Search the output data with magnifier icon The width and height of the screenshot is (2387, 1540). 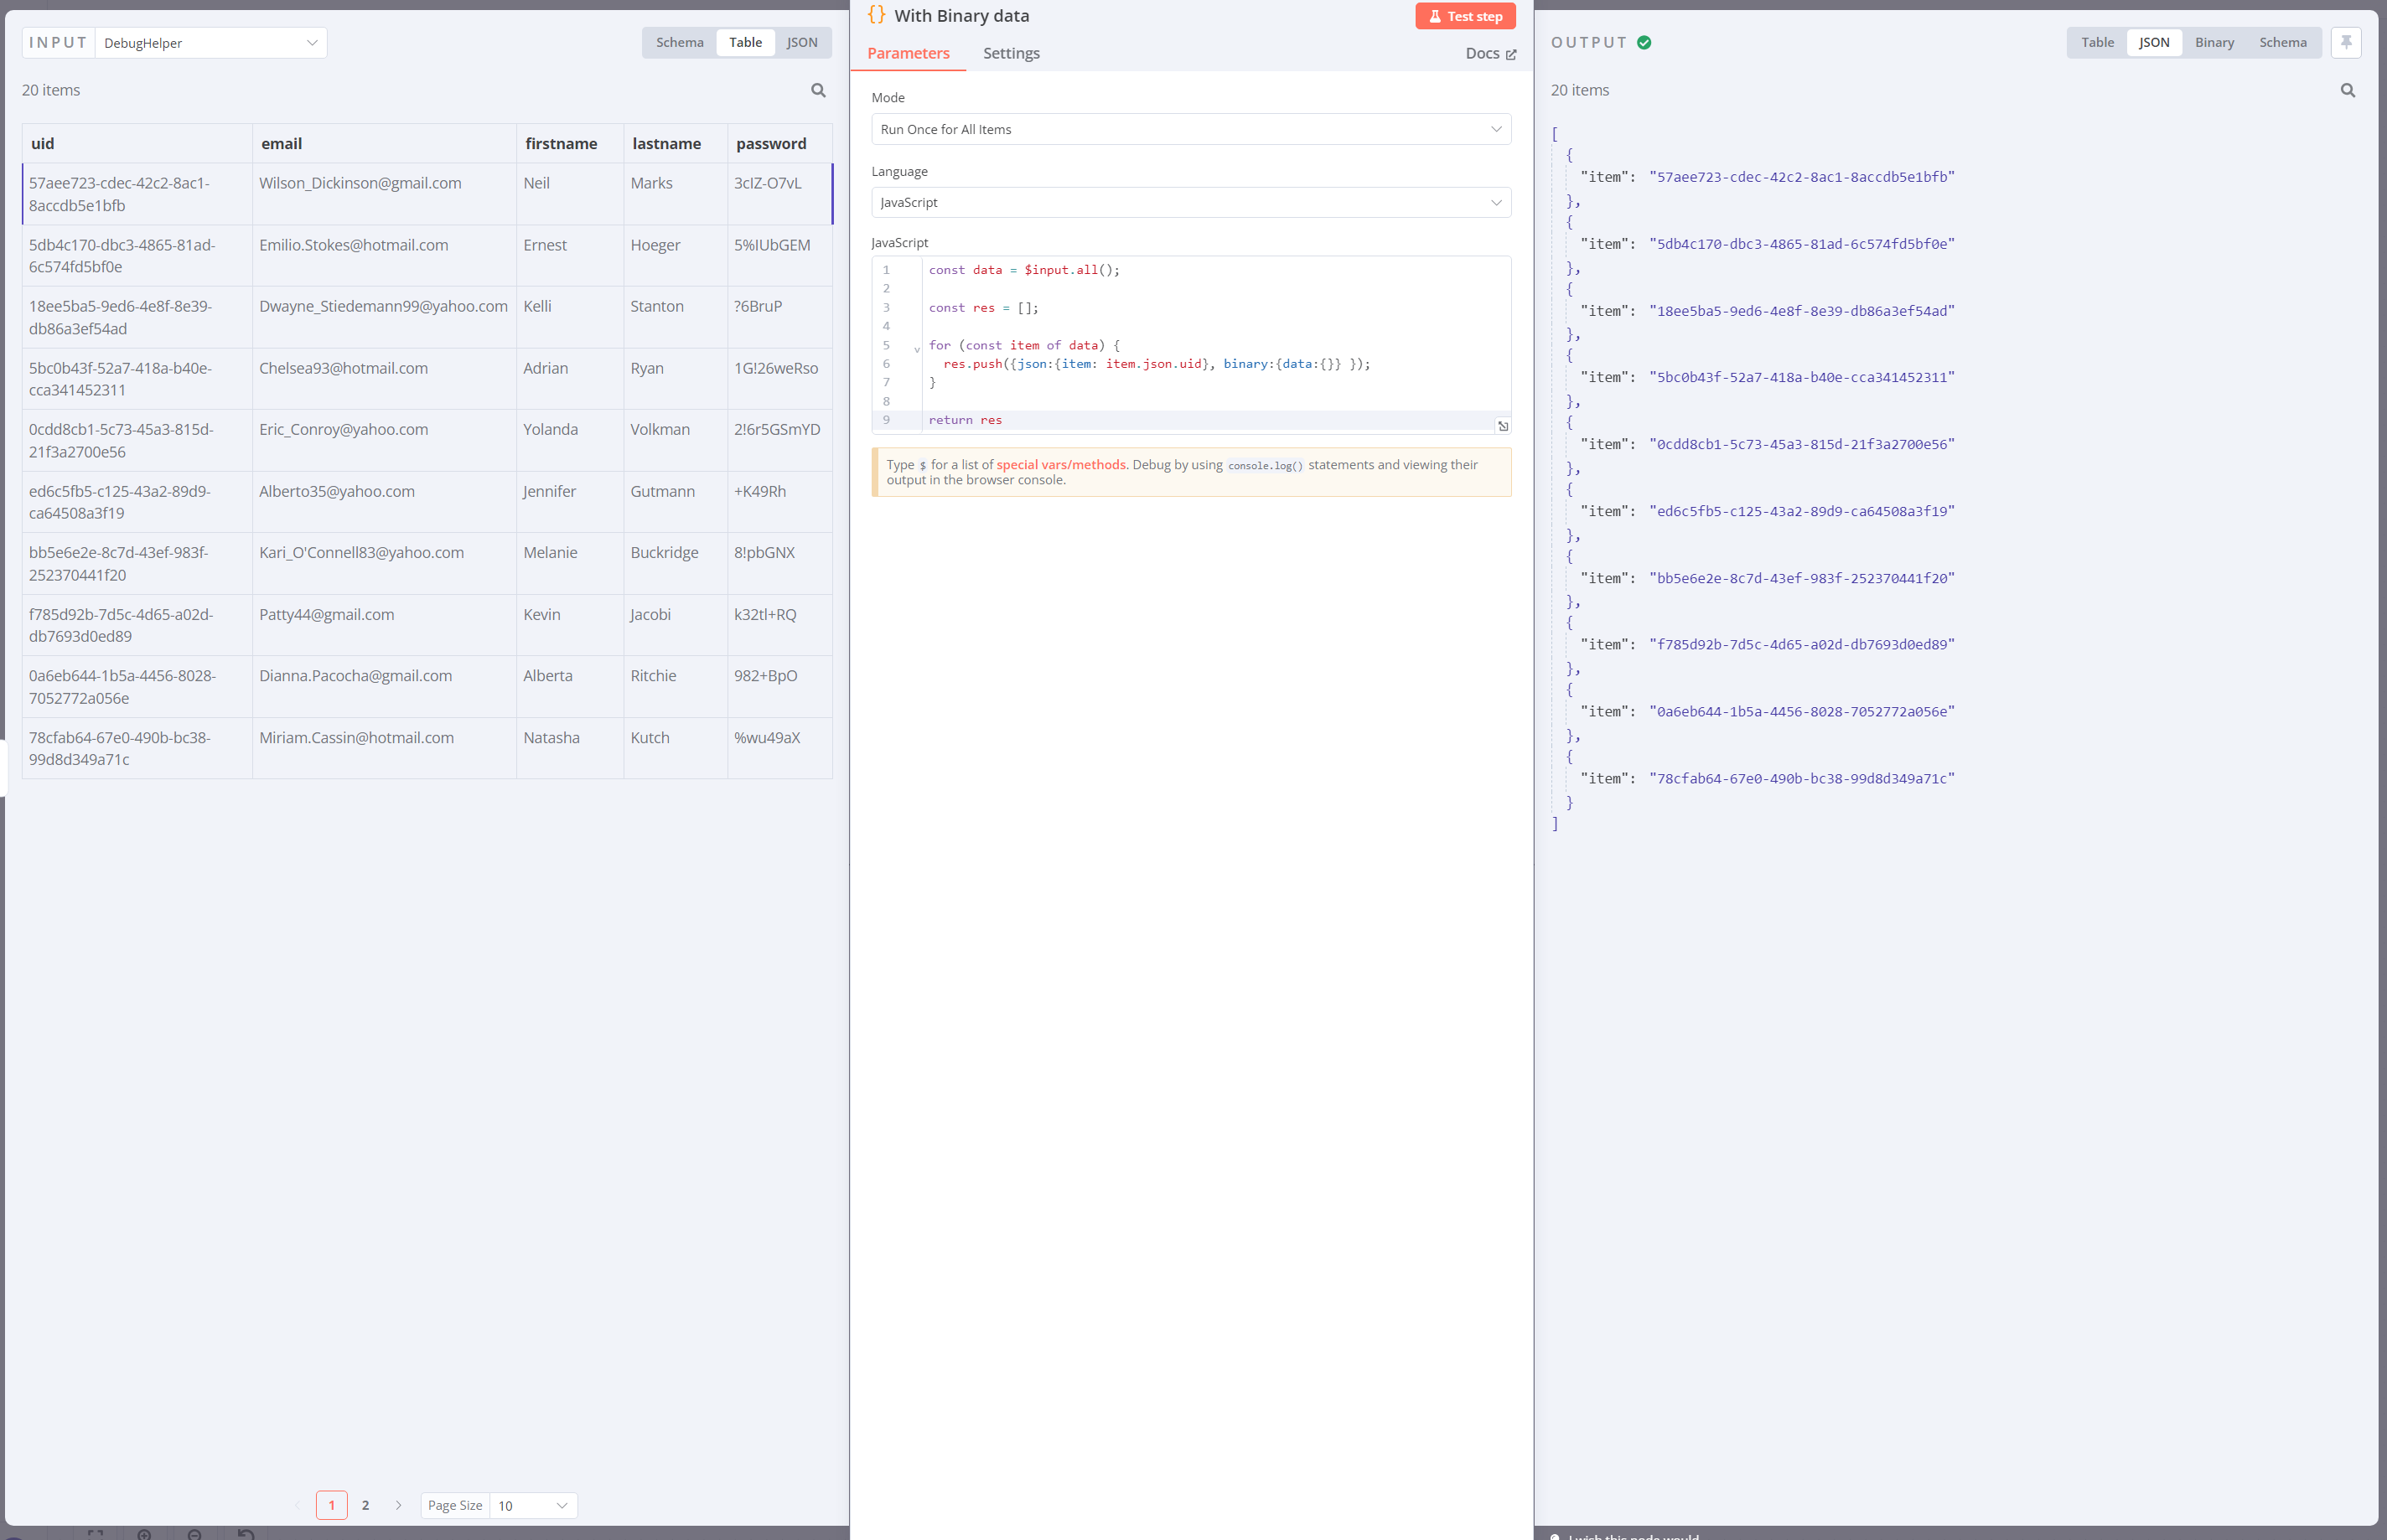click(x=2347, y=90)
